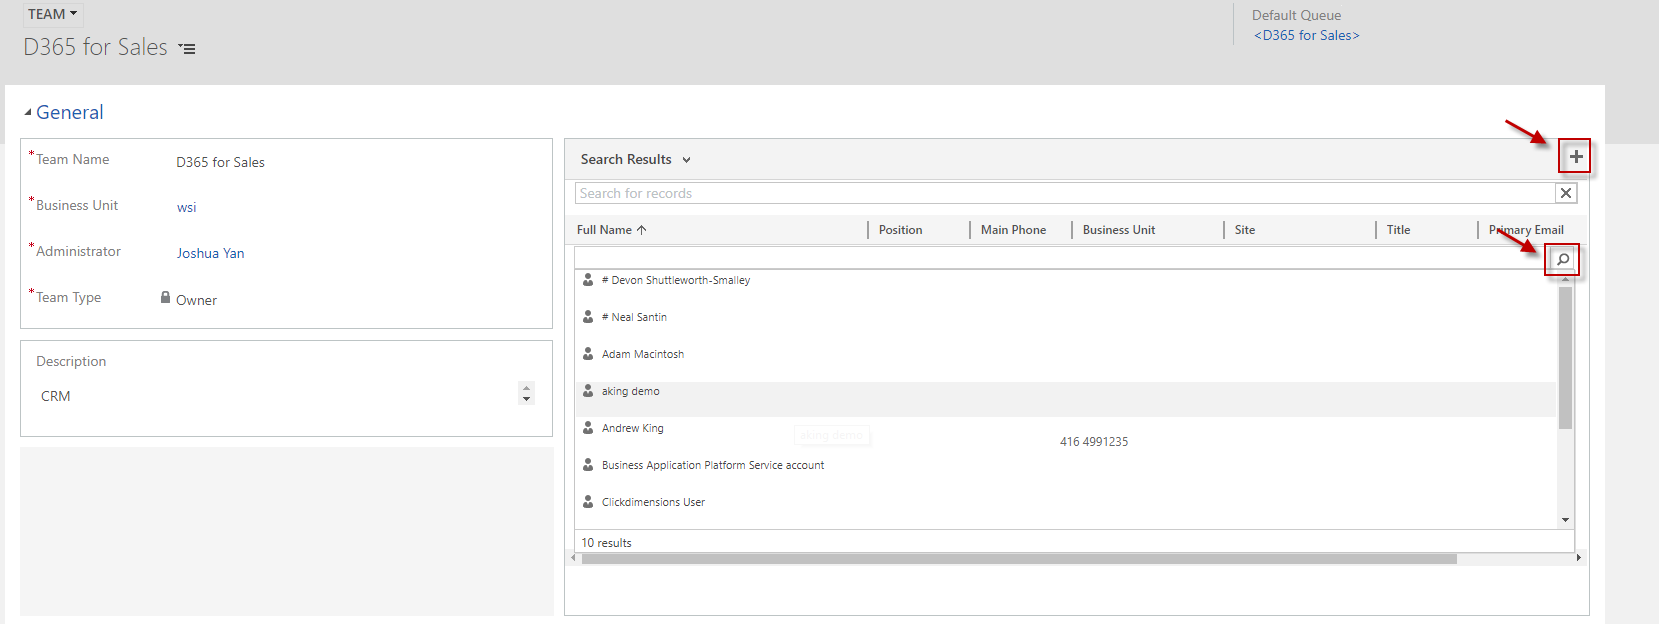Click the plus icon to add a member
Screen dimensions: 1659x624
1576,157
